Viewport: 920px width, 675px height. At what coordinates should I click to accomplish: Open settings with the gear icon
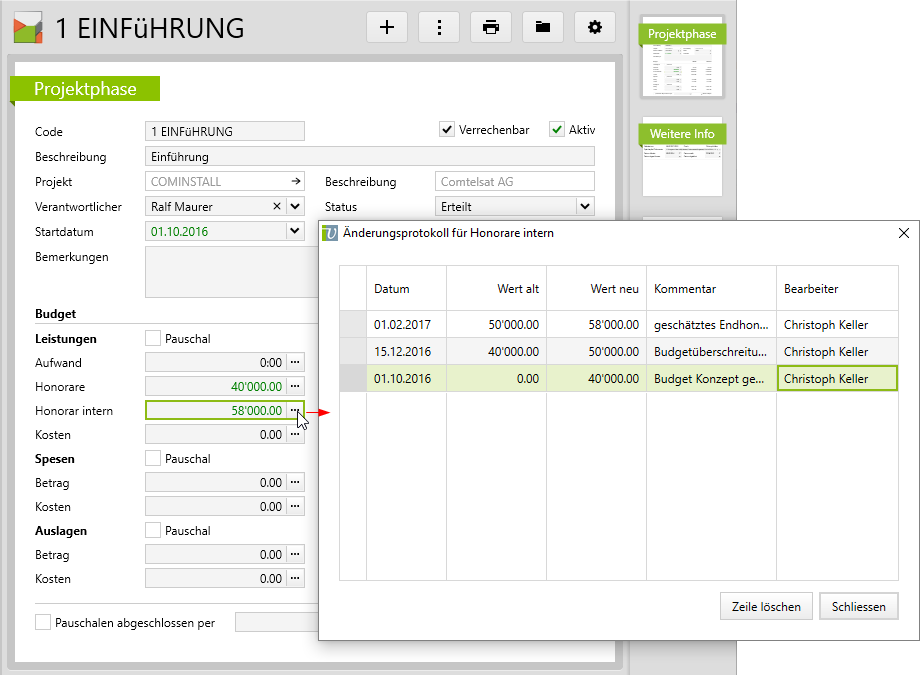(595, 27)
